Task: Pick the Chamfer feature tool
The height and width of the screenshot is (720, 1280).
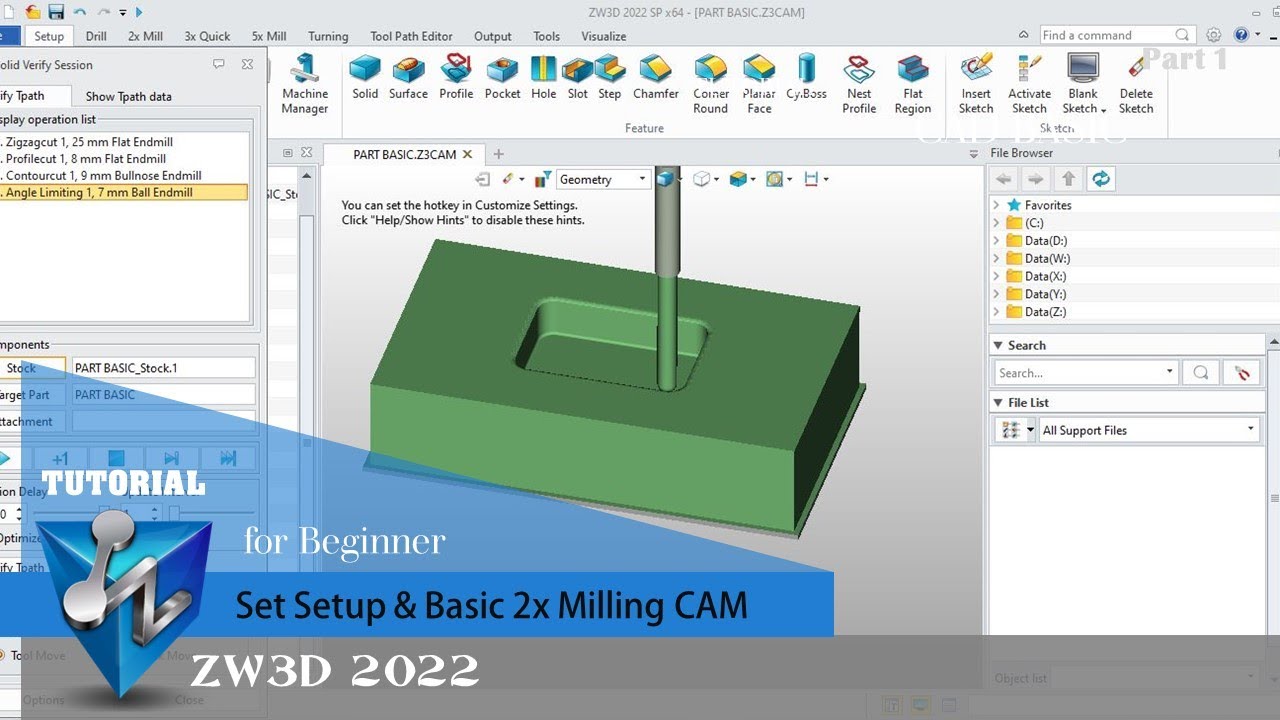Action: pyautogui.click(x=656, y=77)
